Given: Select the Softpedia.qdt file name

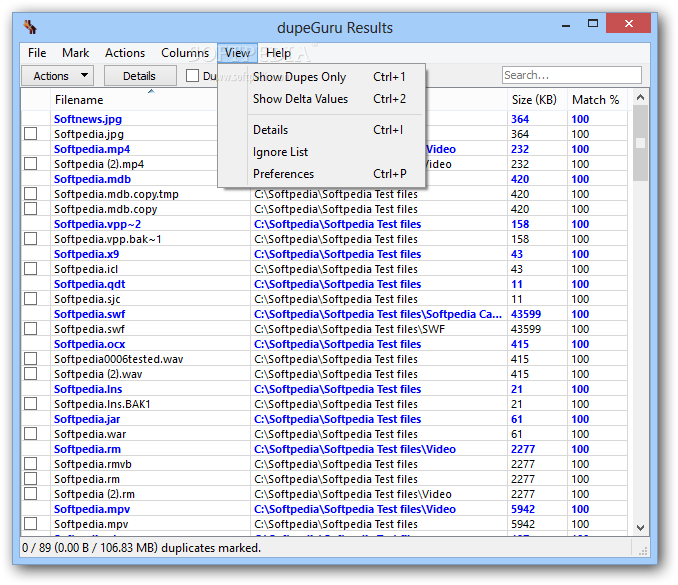Looking at the screenshot, I should tap(90, 284).
